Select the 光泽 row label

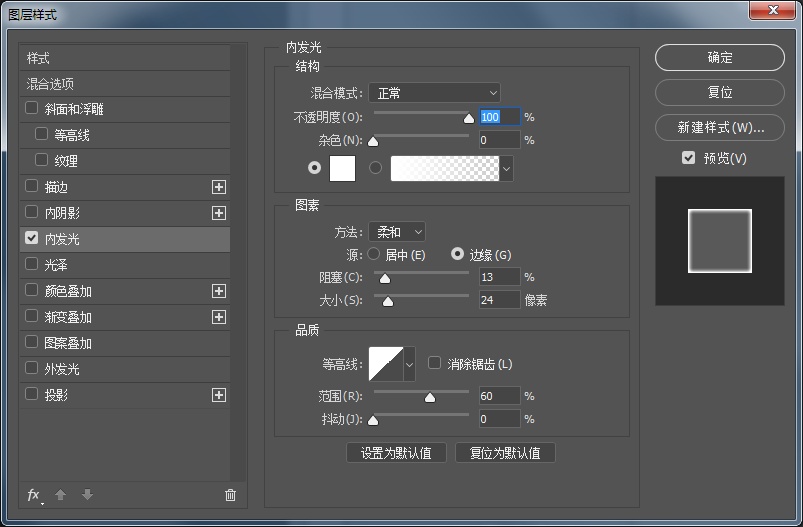tap(56, 265)
